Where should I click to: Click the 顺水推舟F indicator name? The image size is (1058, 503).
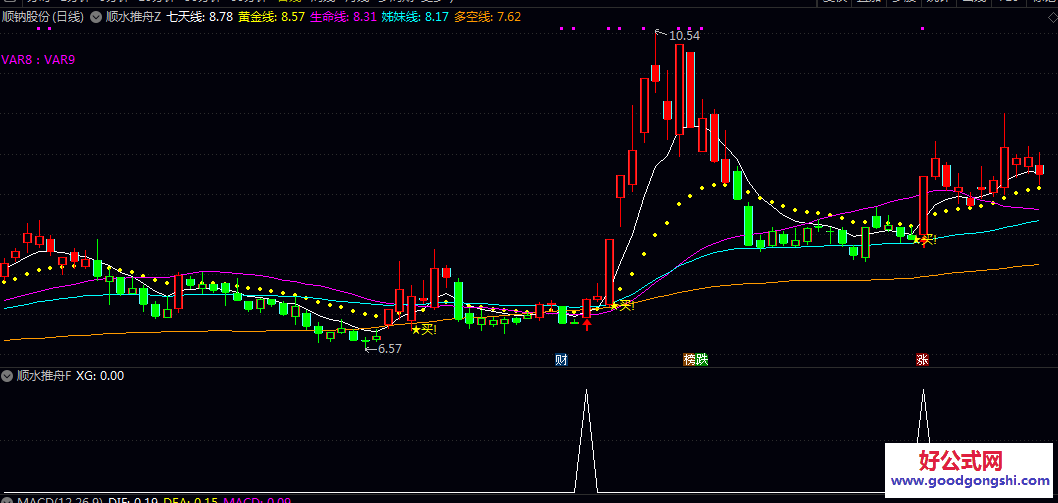(44, 375)
